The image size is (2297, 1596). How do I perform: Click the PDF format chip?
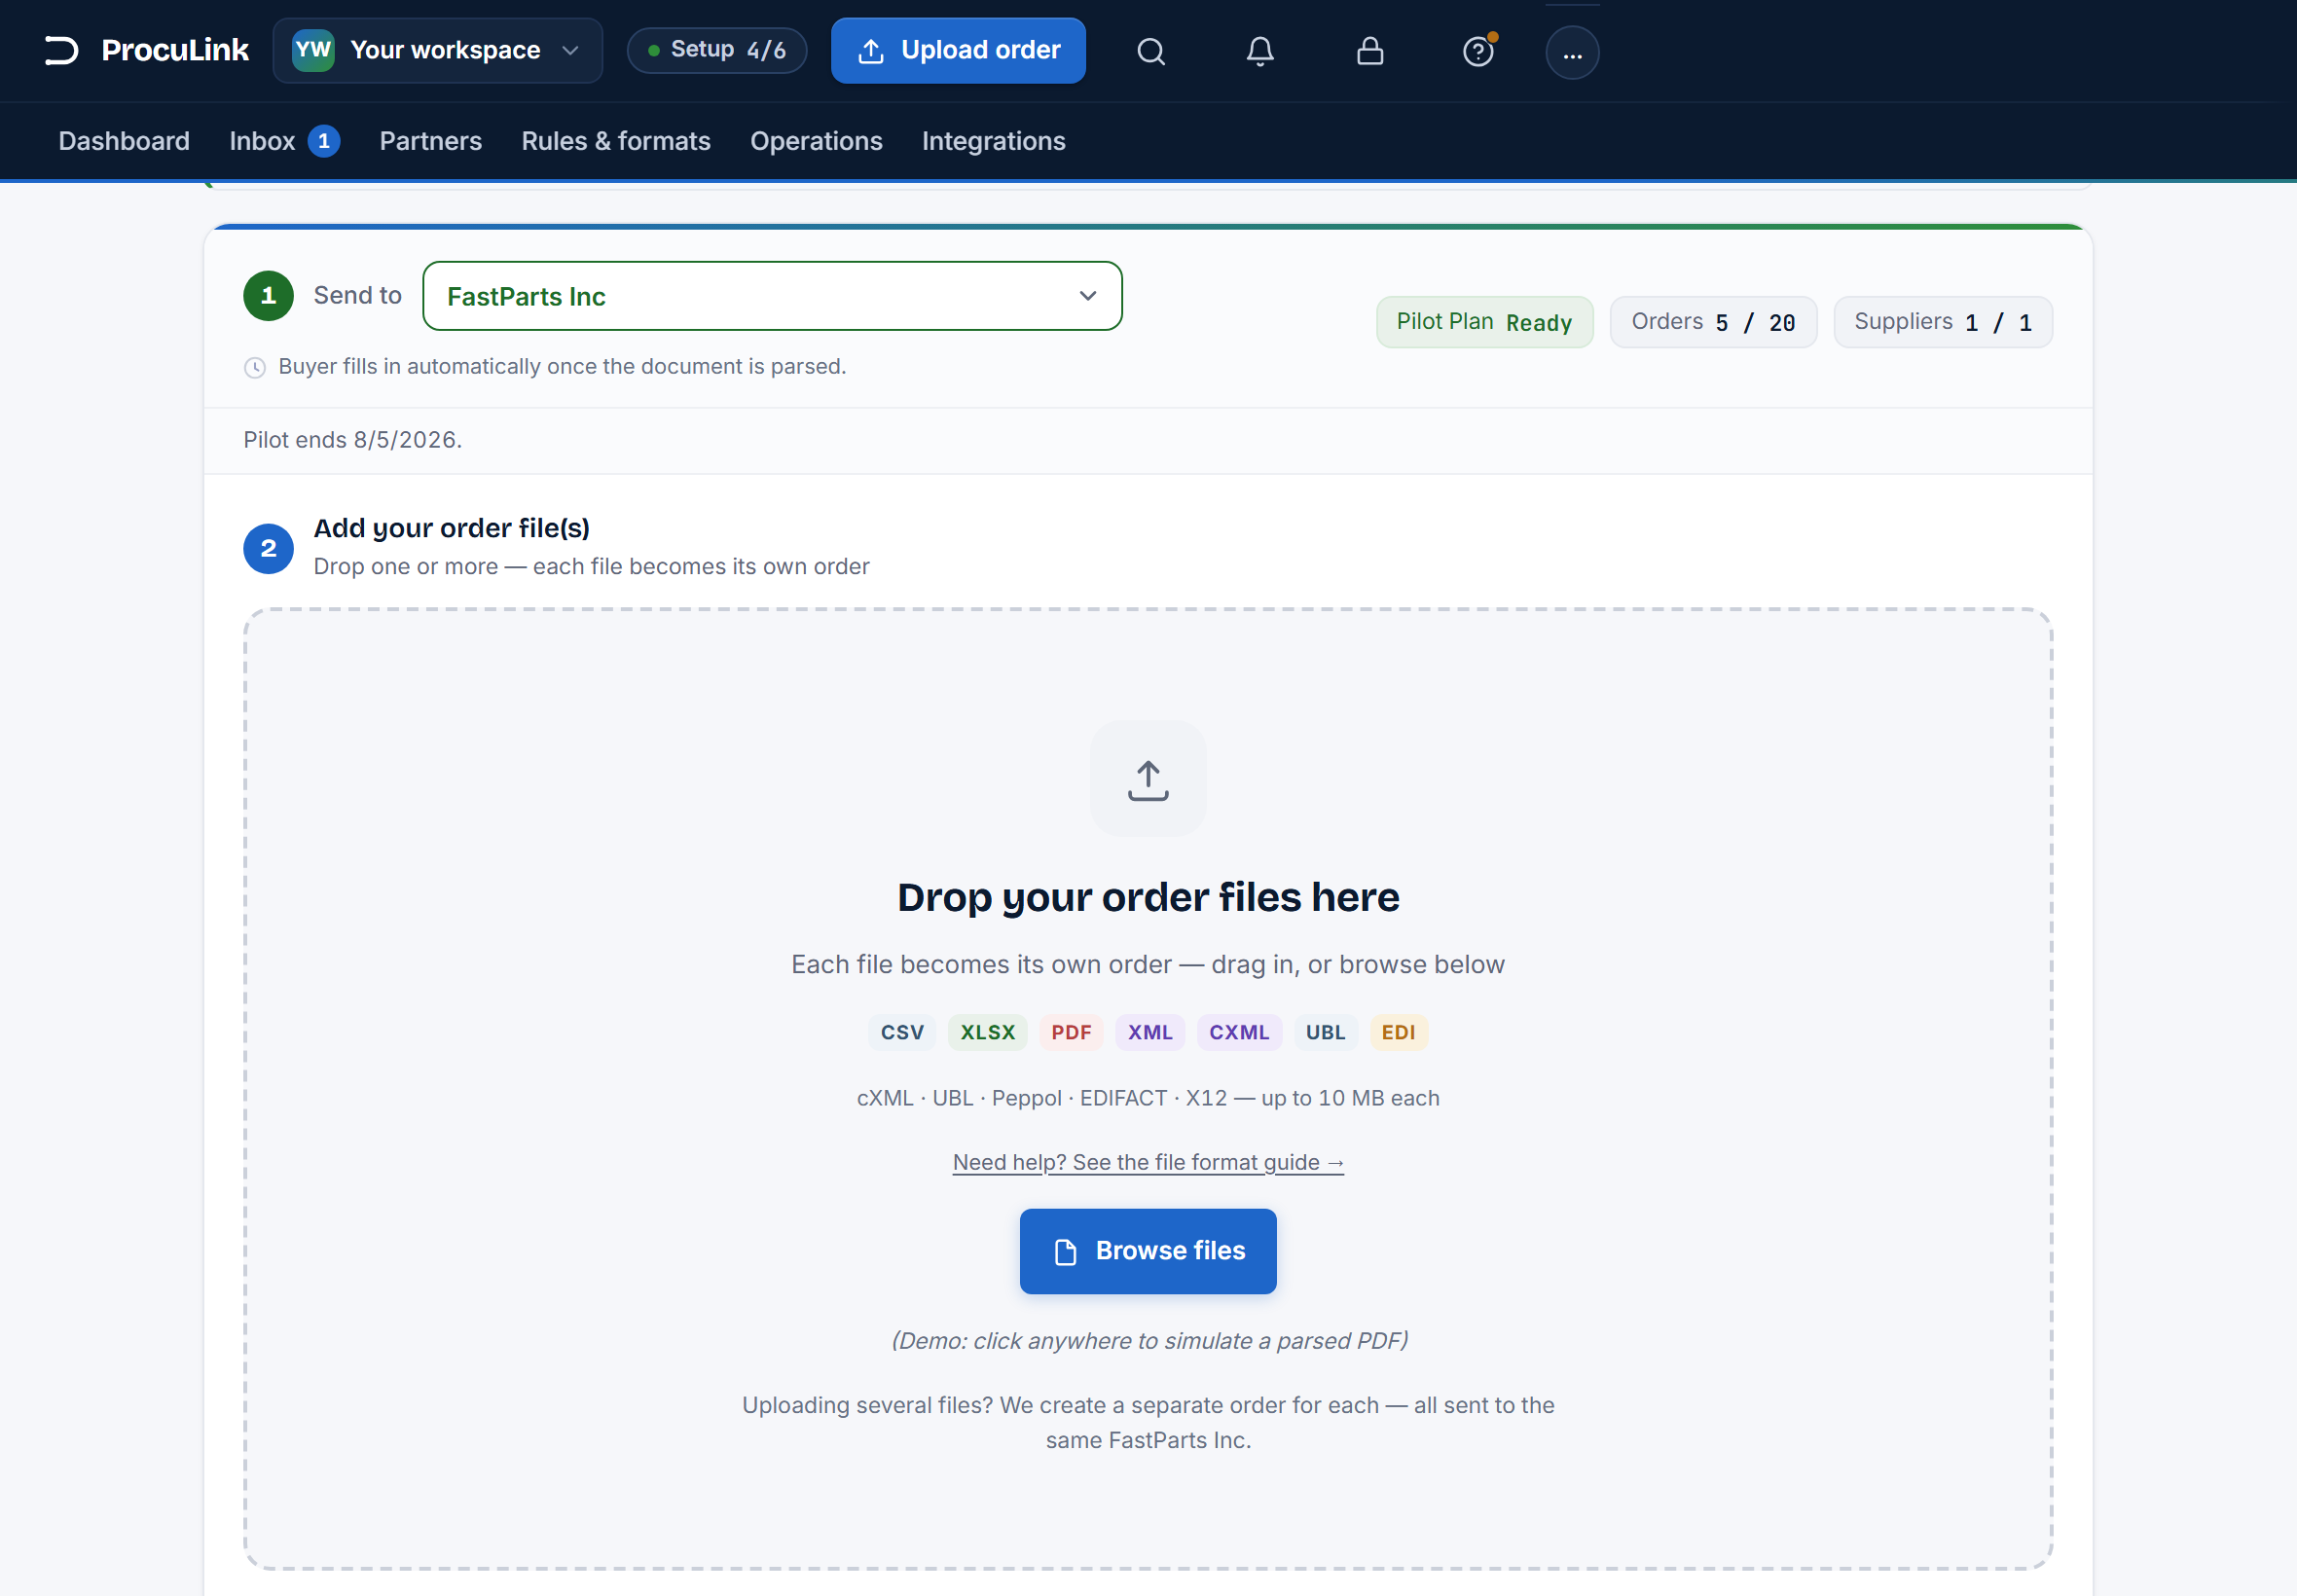tap(1071, 1032)
